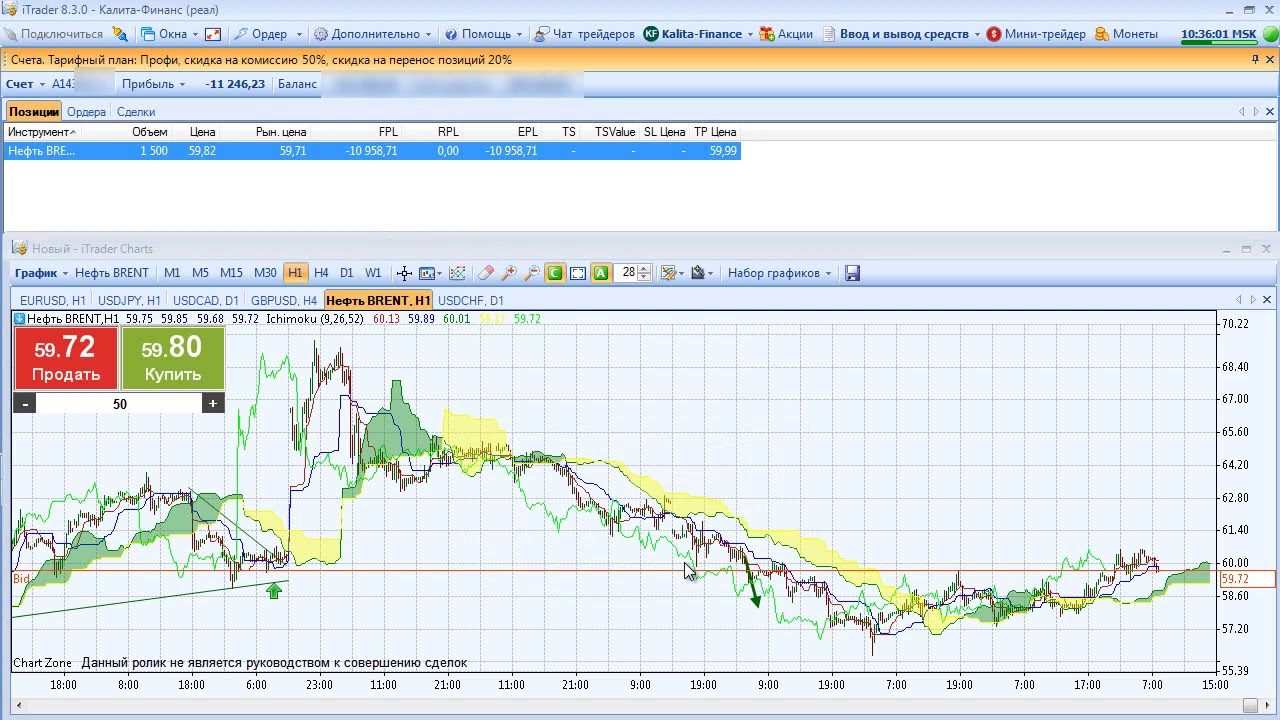This screenshot has width=1280, height=720.
Task: Open the EURUSD, H1 chart tab
Action: pyautogui.click(x=53, y=301)
